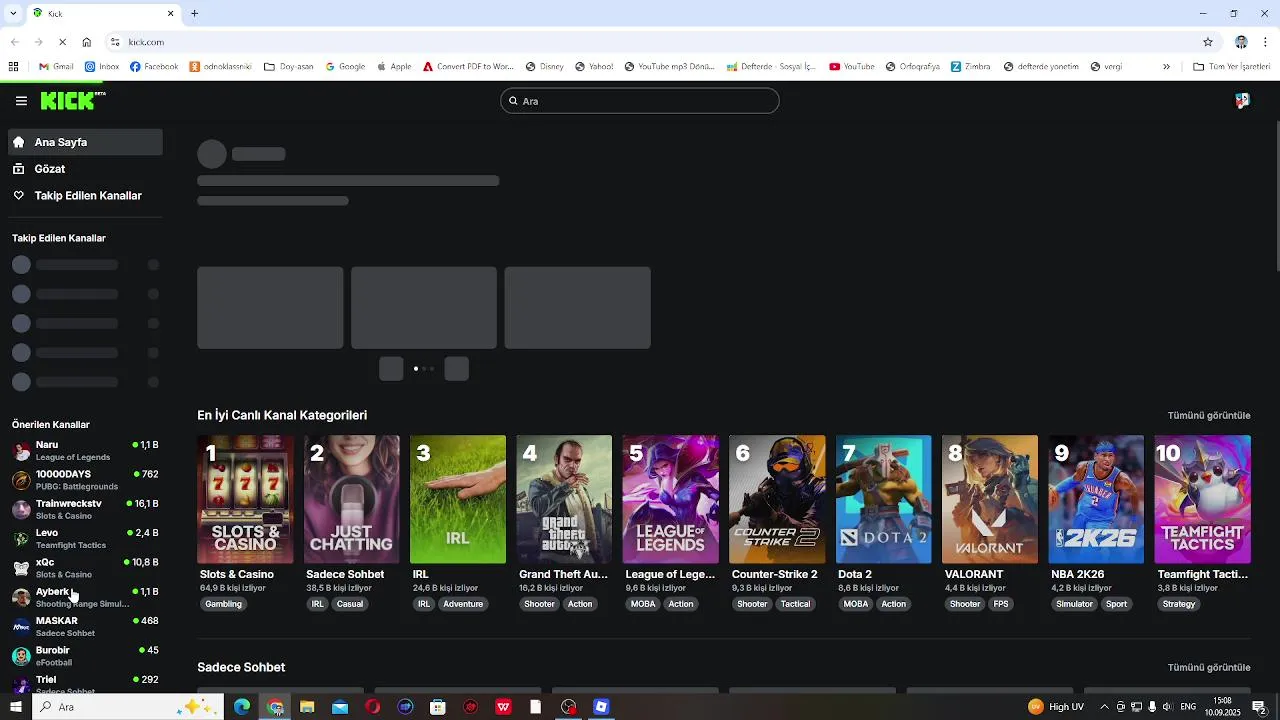Click the KICK logo
This screenshot has height=720, width=1280.
72,100
